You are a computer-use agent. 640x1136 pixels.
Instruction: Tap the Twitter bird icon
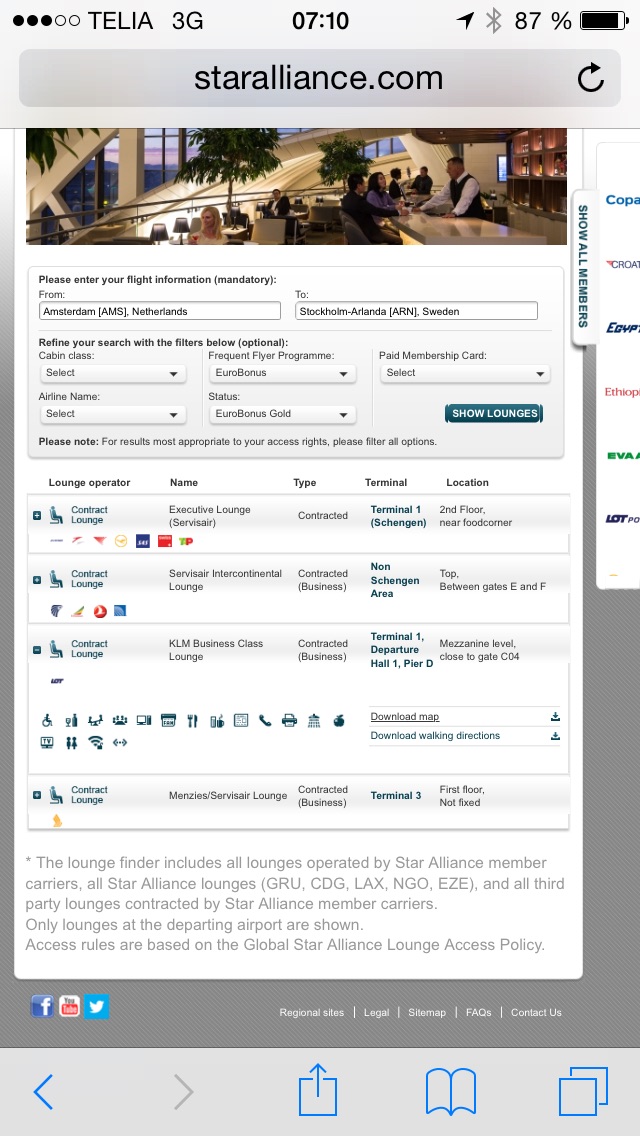96,1006
